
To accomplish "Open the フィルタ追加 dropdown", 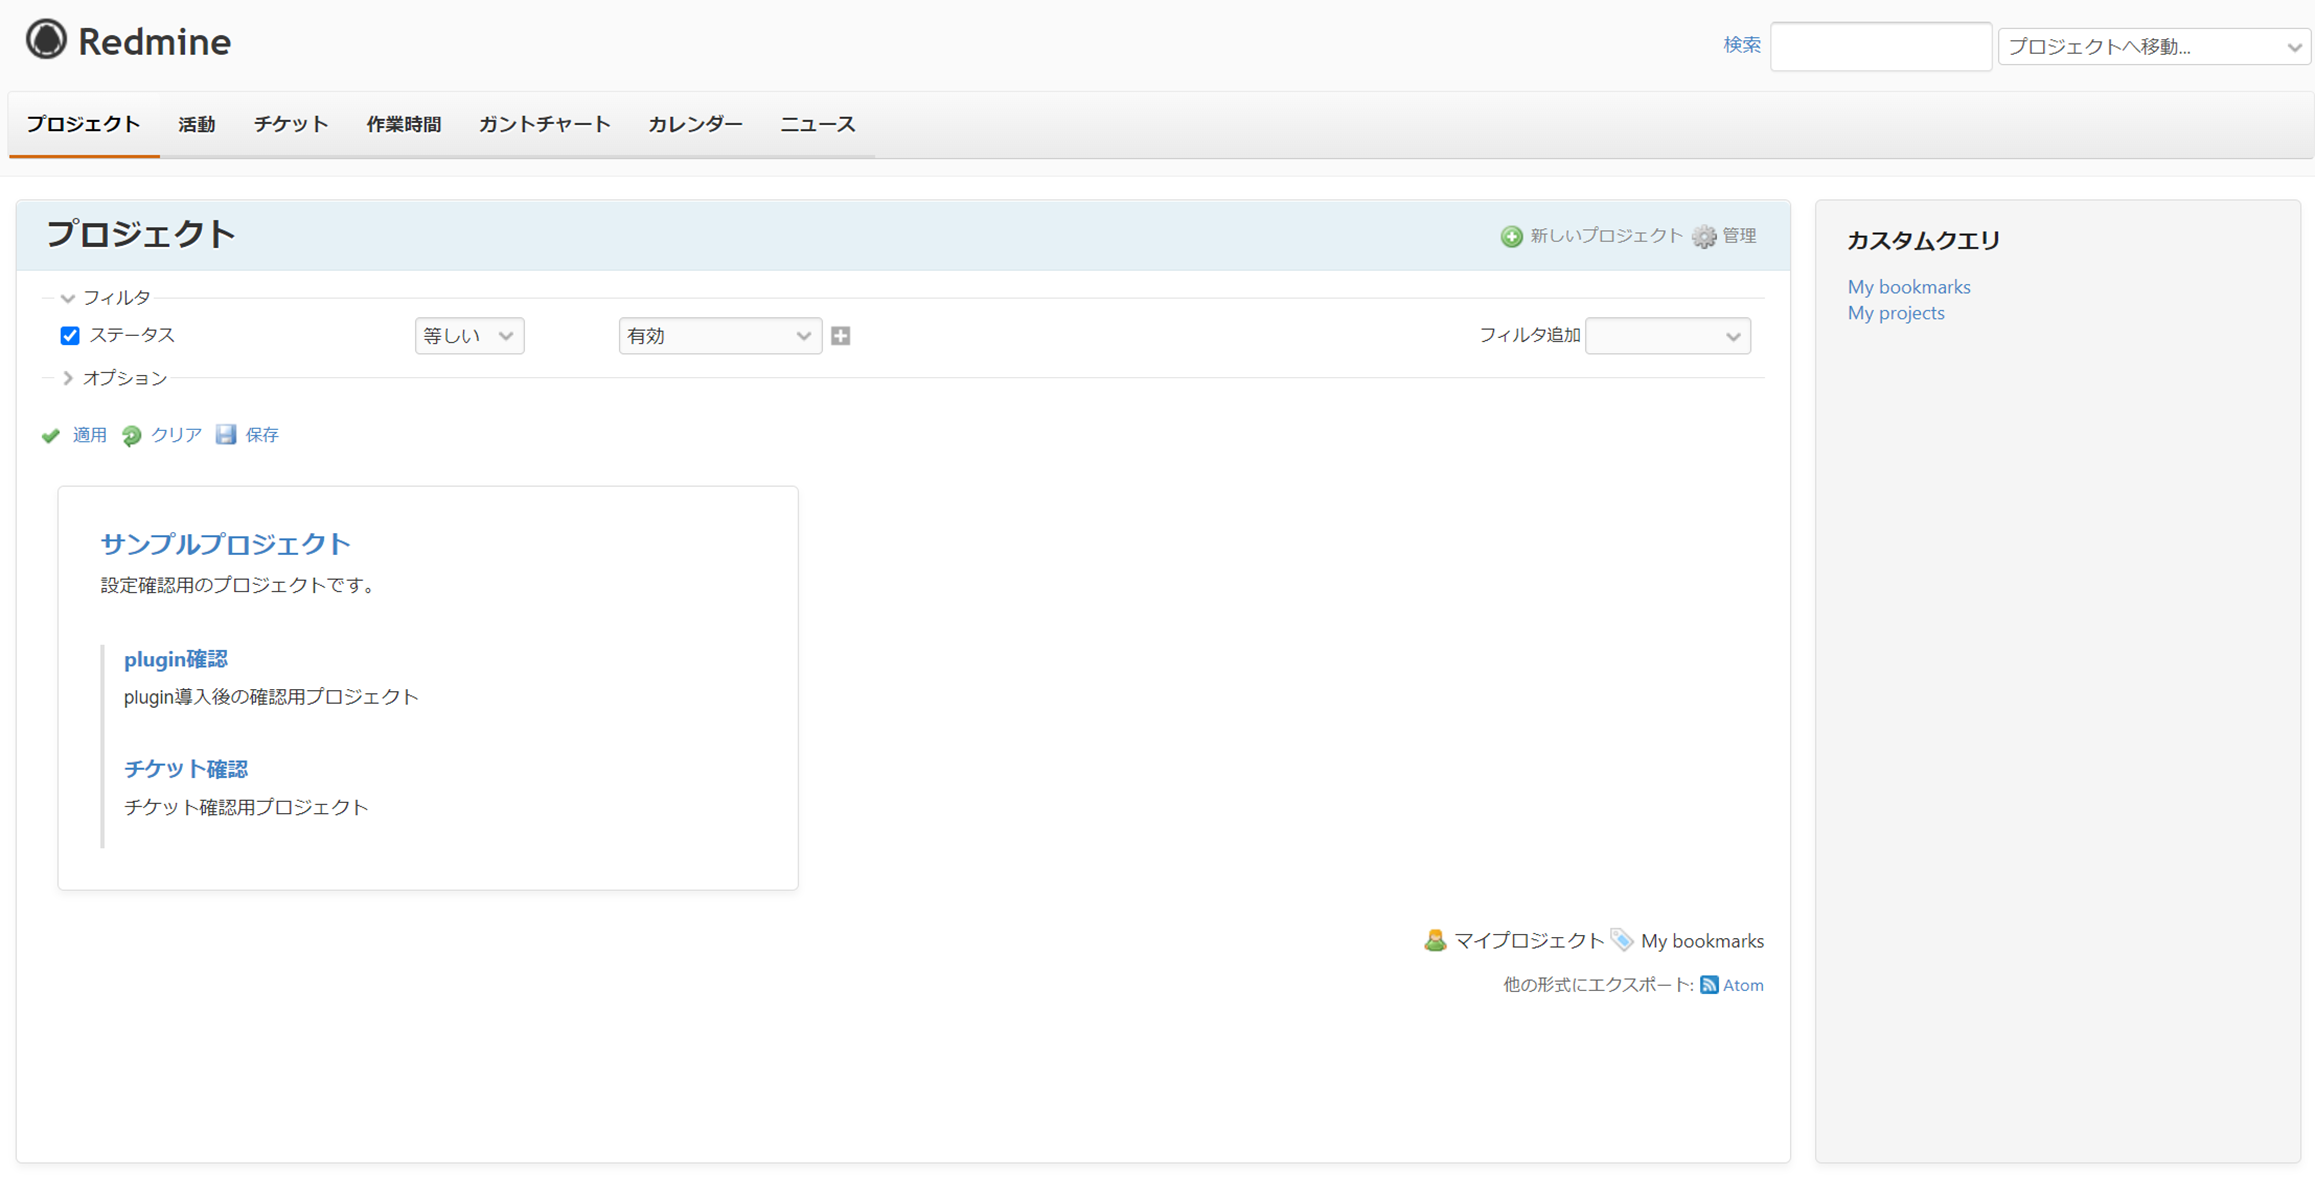I will (1667, 336).
